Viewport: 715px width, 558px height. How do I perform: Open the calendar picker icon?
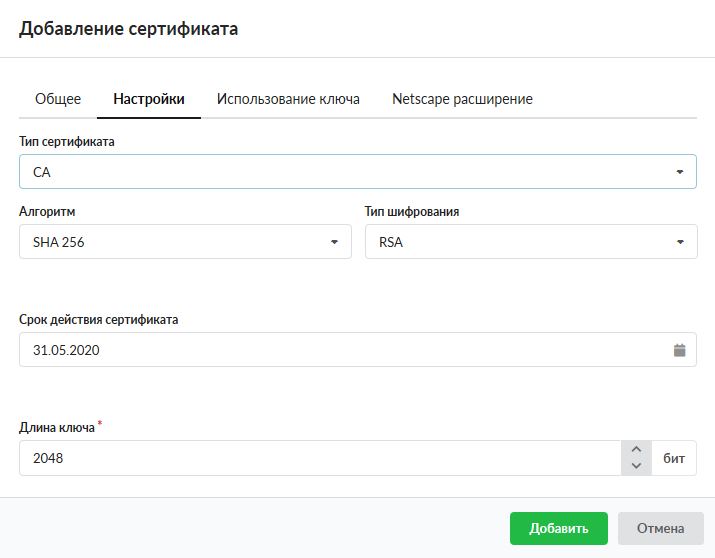pyautogui.click(x=679, y=350)
